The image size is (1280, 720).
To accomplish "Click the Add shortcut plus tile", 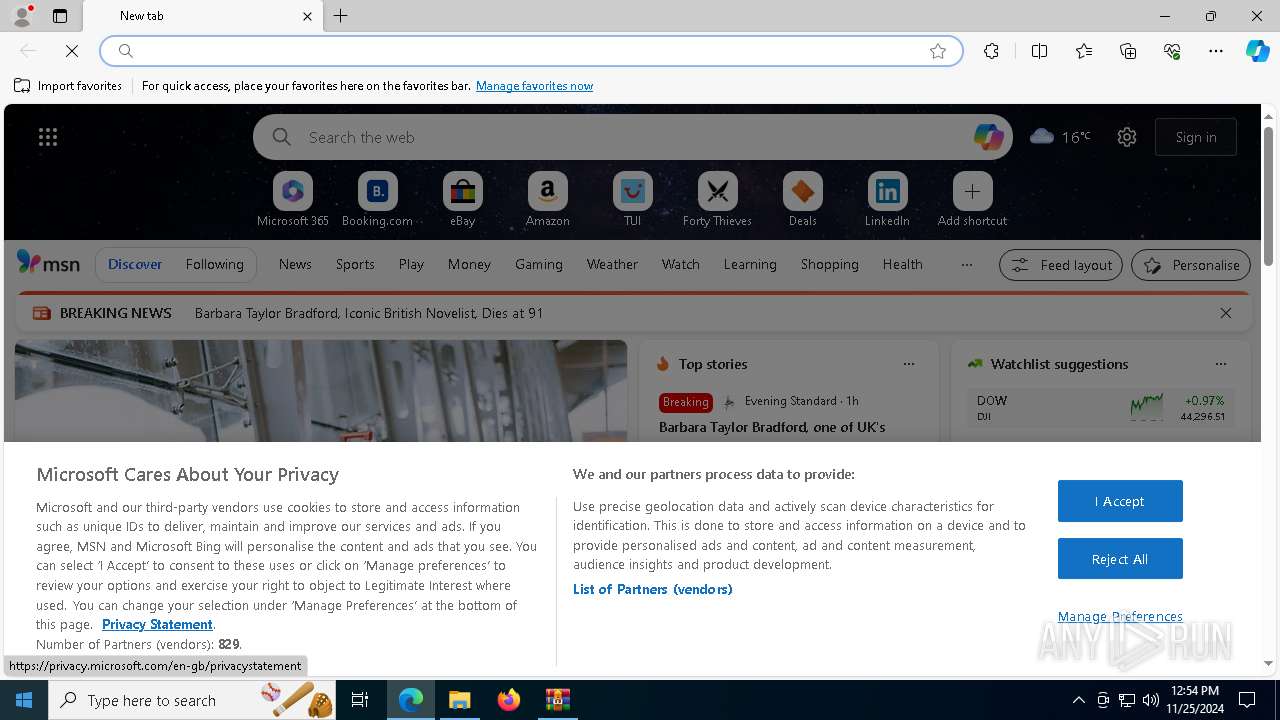I will (972, 200).
